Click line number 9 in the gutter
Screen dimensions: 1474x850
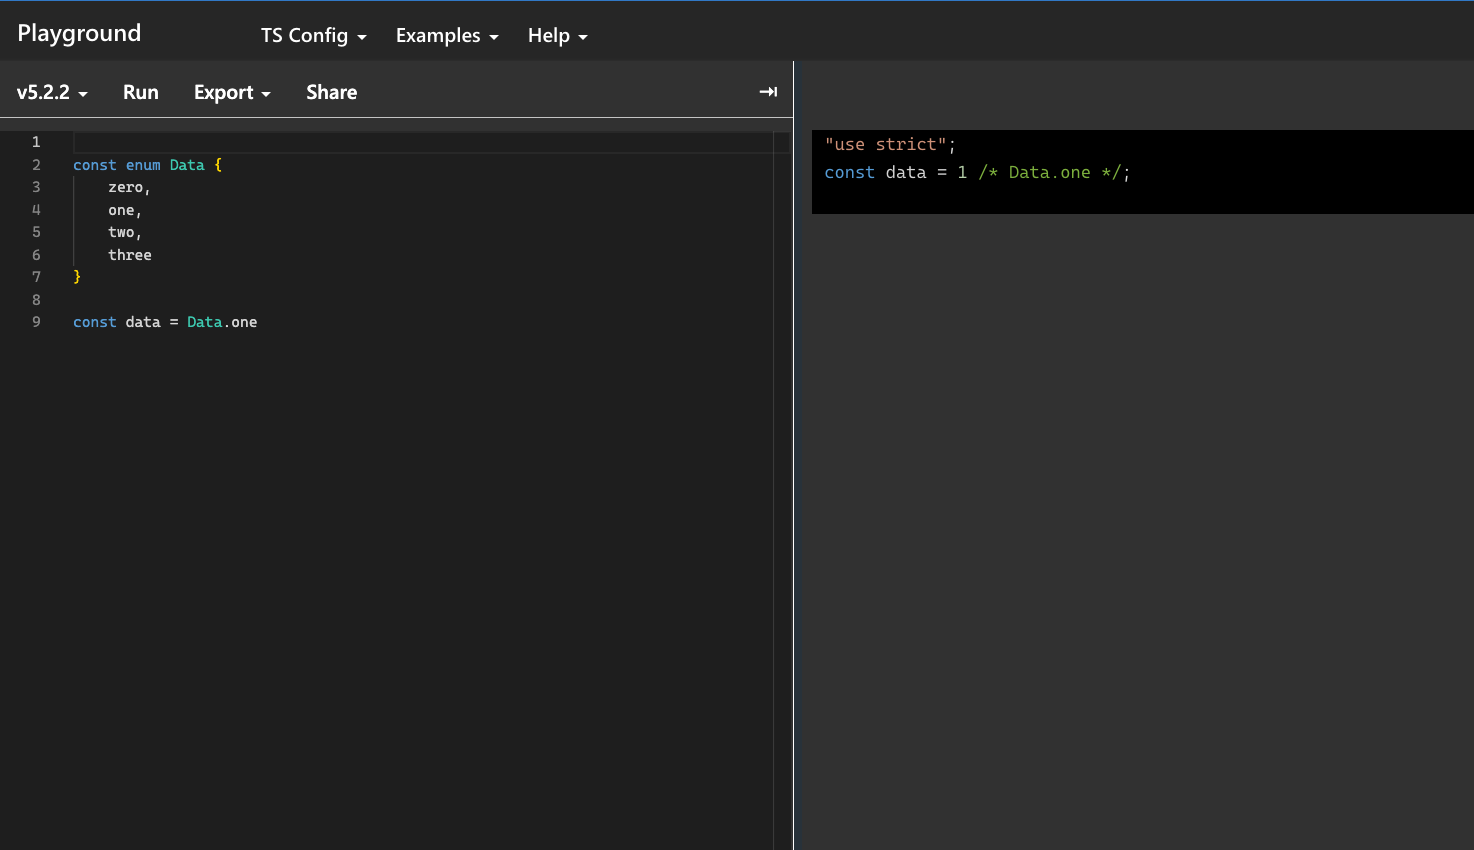coord(36,322)
